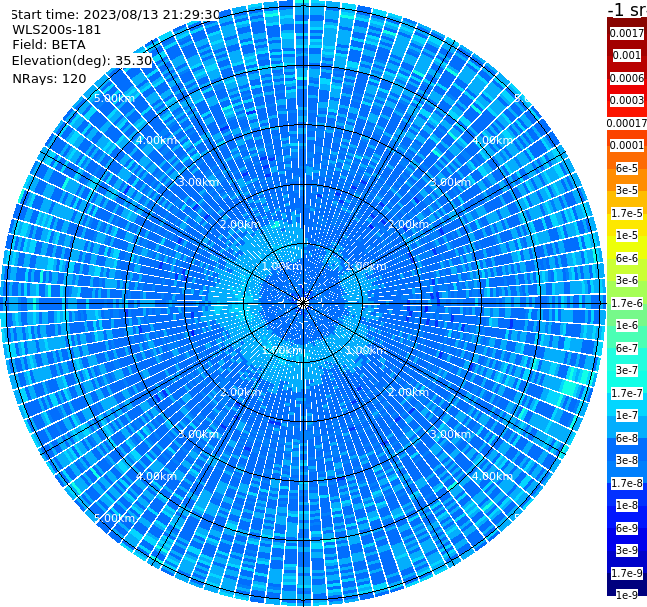Click the 1e-9 color bar label
647x607 pixels.
(x=627, y=595)
